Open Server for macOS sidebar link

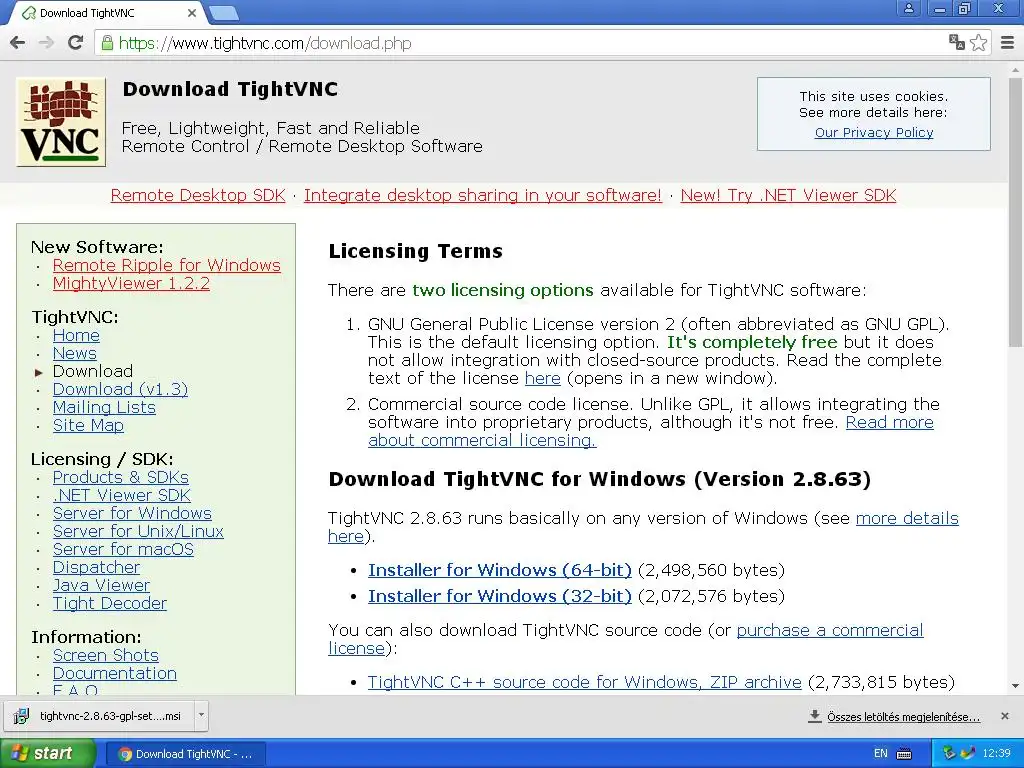123,549
